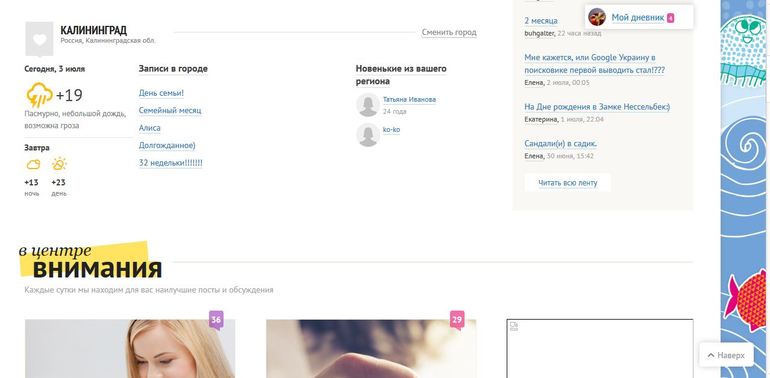This screenshot has height=378, width=770.
Task: Open the День семьи! post
Action: (x=162, y=93)
